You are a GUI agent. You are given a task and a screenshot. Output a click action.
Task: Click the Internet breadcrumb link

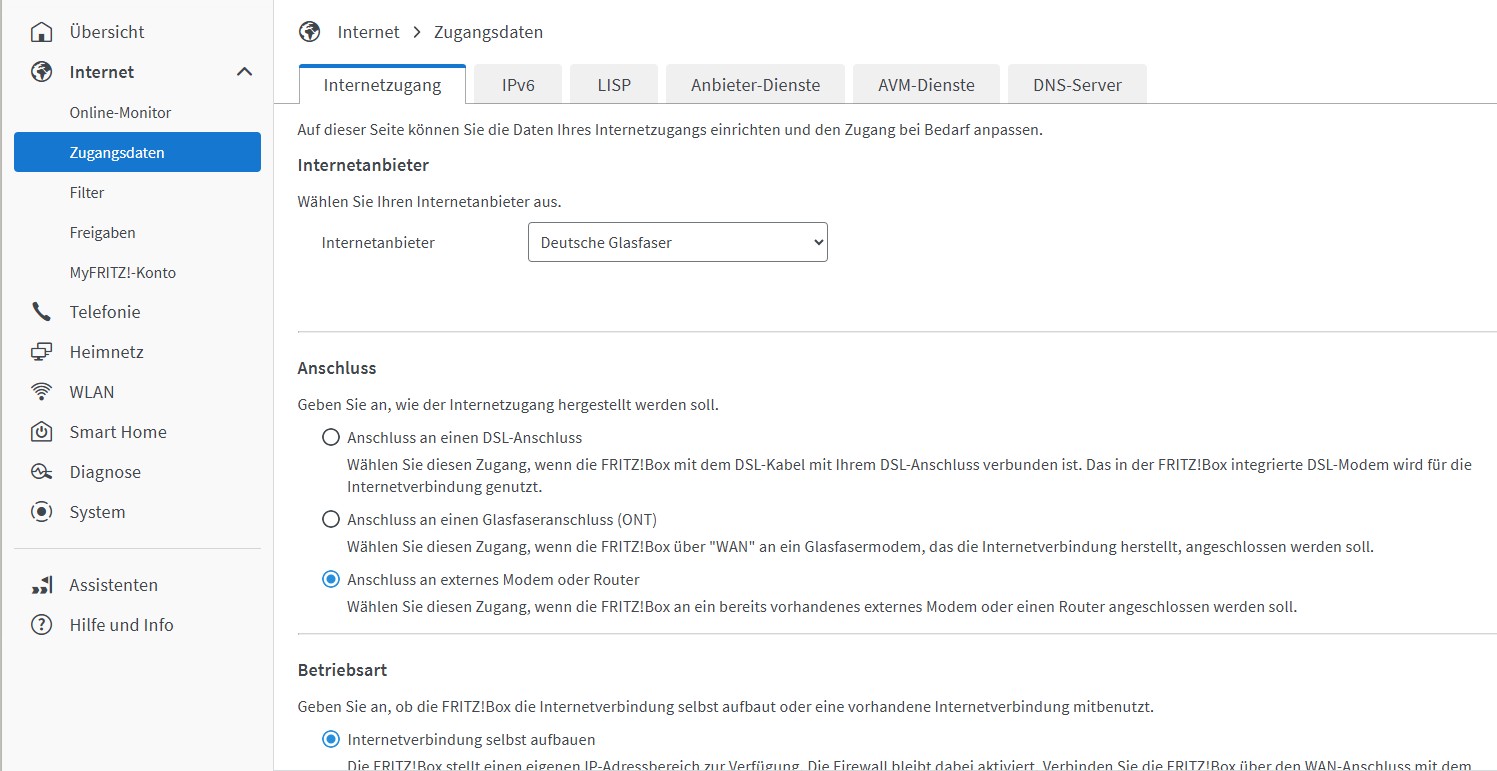(x=368, y=32)
